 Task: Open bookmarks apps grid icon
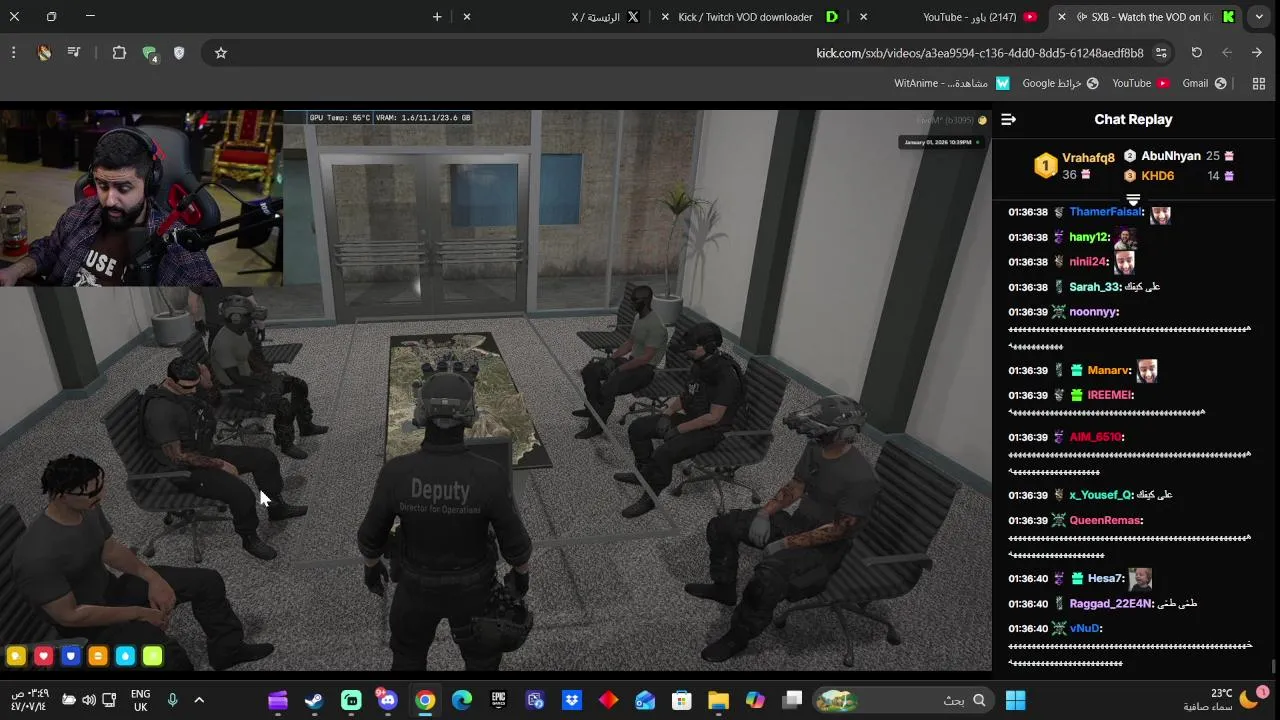pyautogui.click(x=1259, y=83)
